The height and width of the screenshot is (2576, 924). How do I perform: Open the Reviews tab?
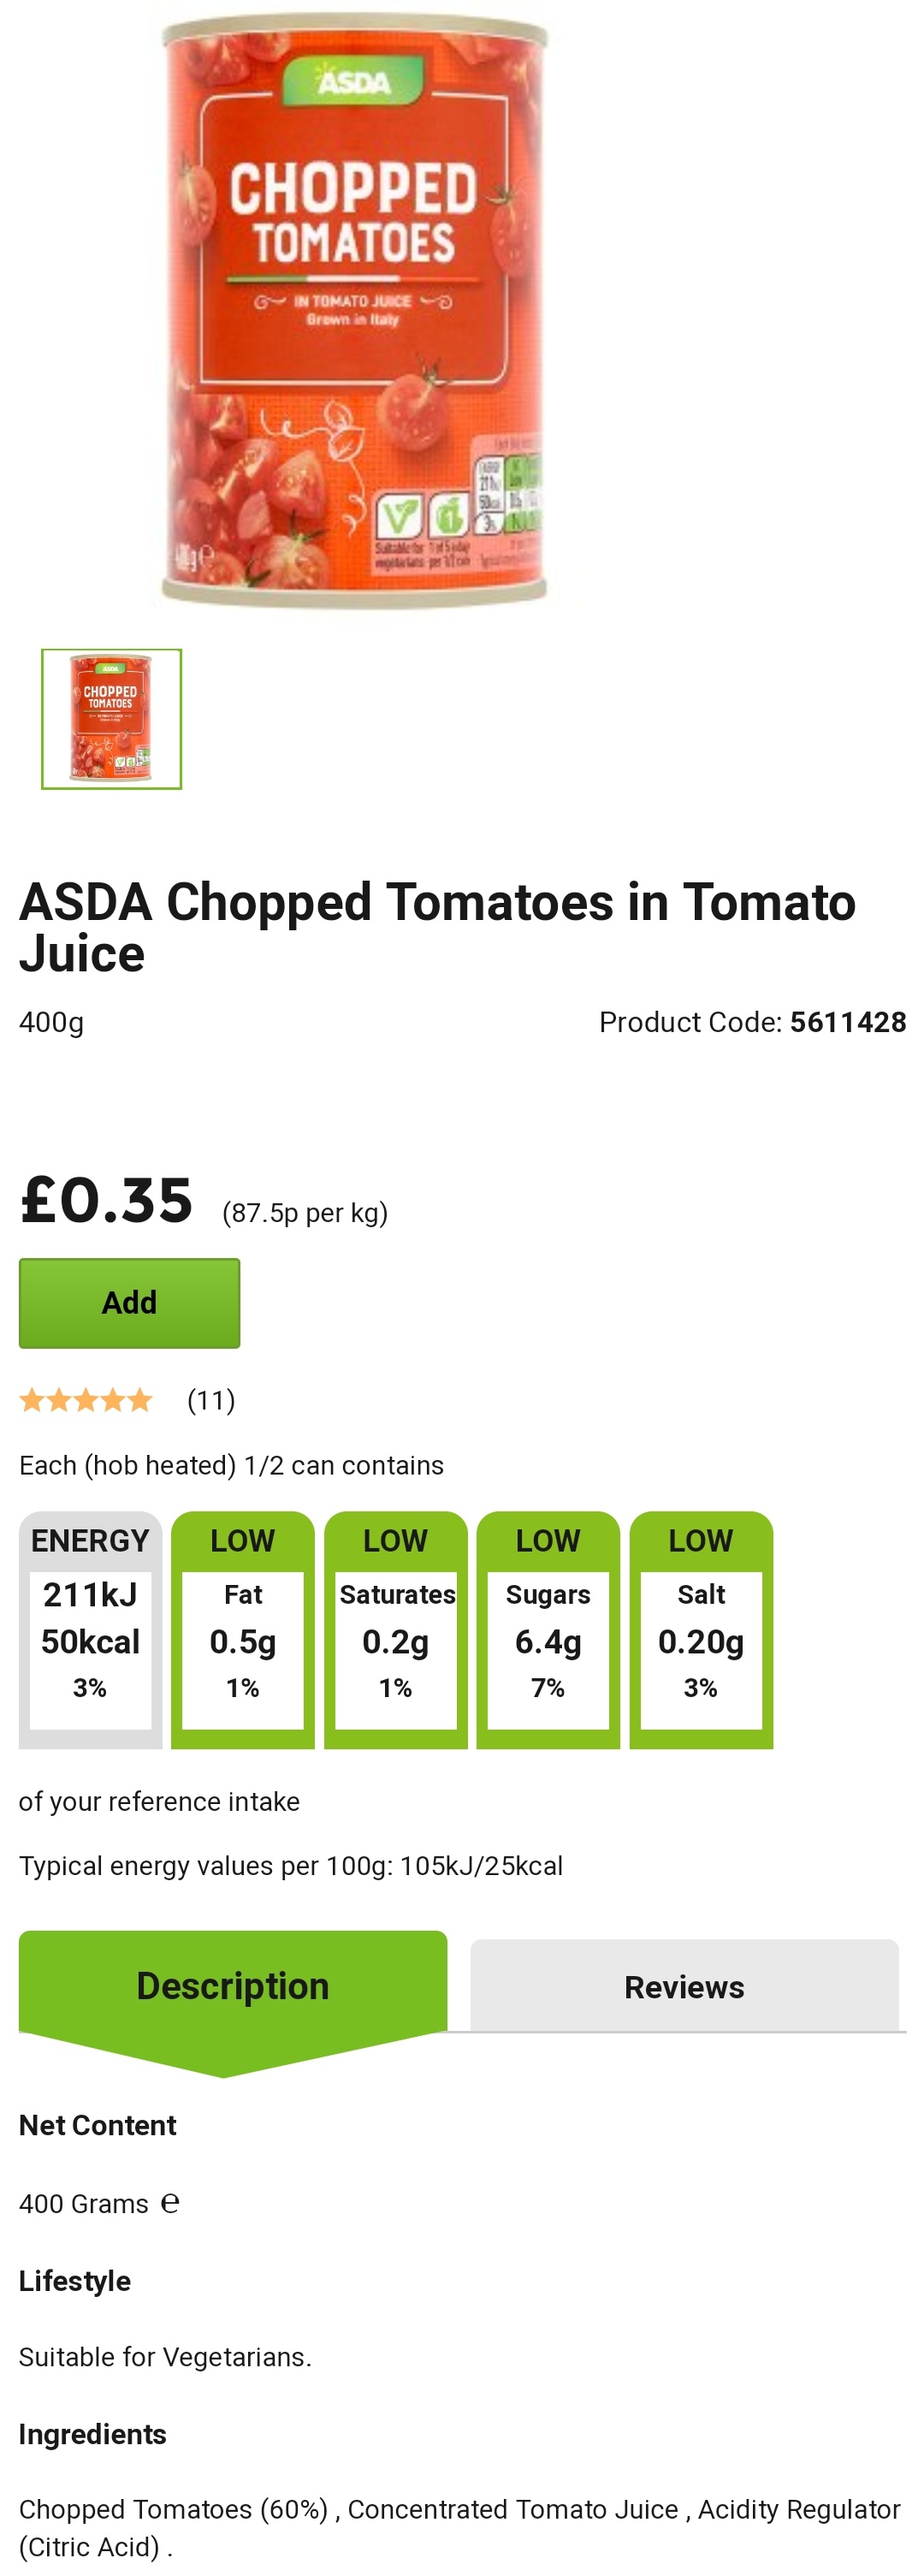[684, 1986]
